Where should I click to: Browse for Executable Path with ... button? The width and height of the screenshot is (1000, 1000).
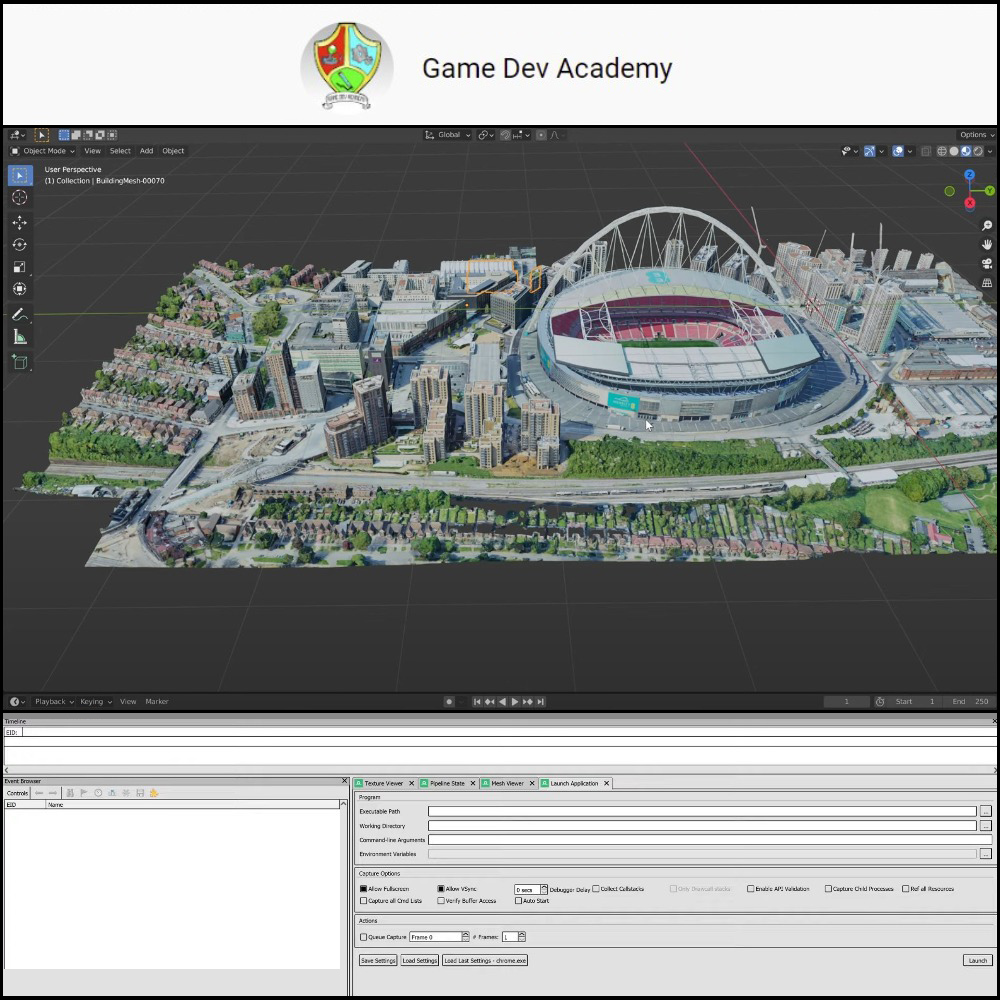tap(986, 812)
